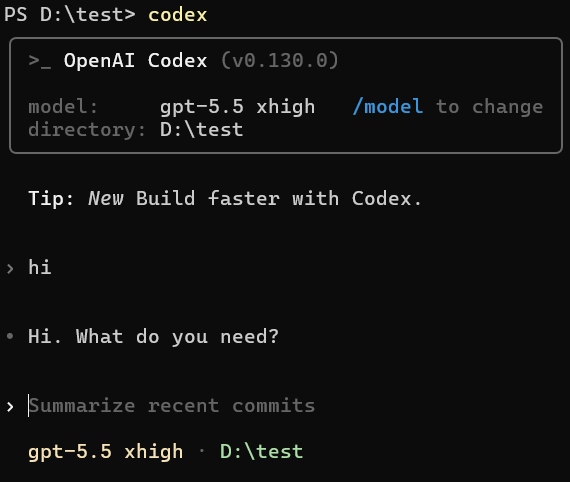The image size is (570, 482).
Task: Click the "OpenAI Codex" title text
Action: click(135, 60)
